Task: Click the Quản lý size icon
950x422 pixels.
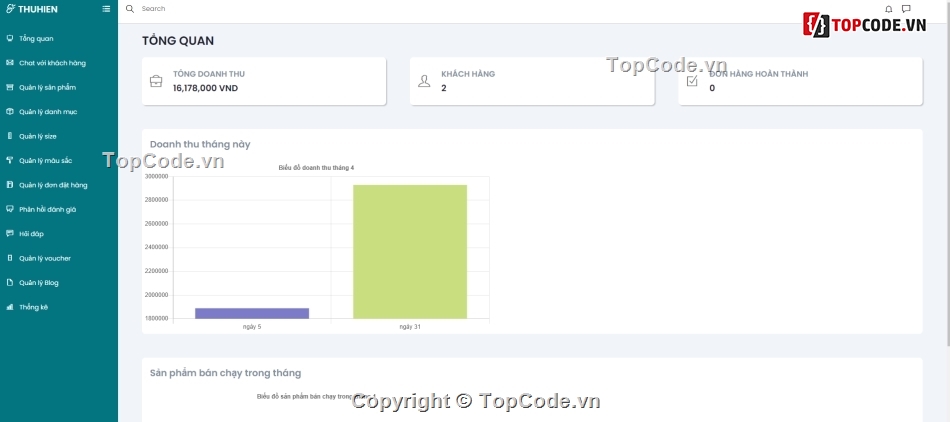Action: click(9, 136)
